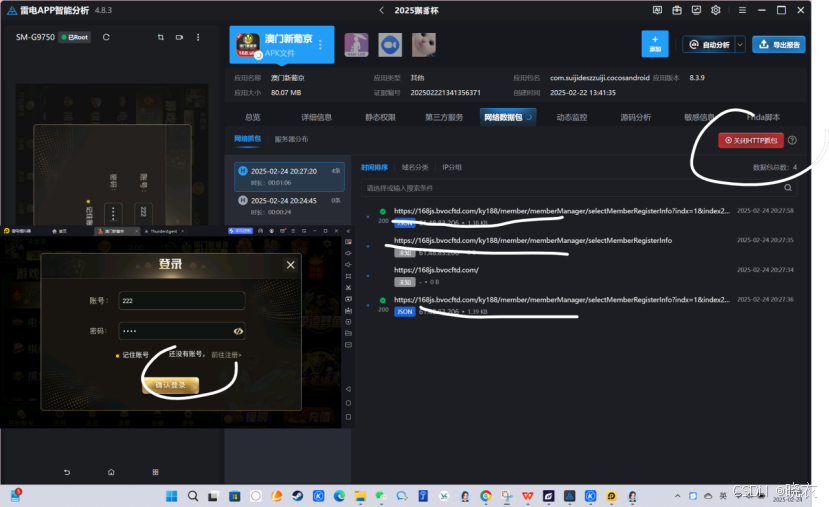The height and width of the screenshot is (507, 829).
Task: Select the cat photo app thumbnail
Action: [424, 45]
